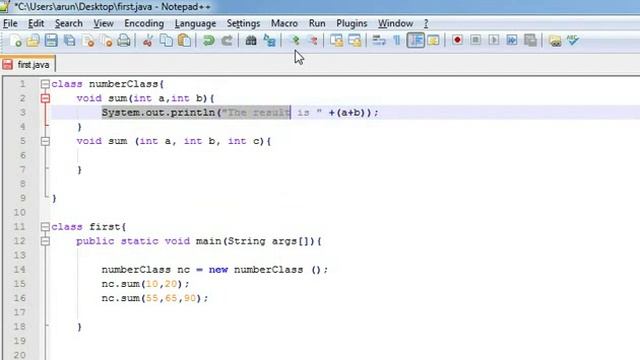Open the Encoding menu

point(144,24)
